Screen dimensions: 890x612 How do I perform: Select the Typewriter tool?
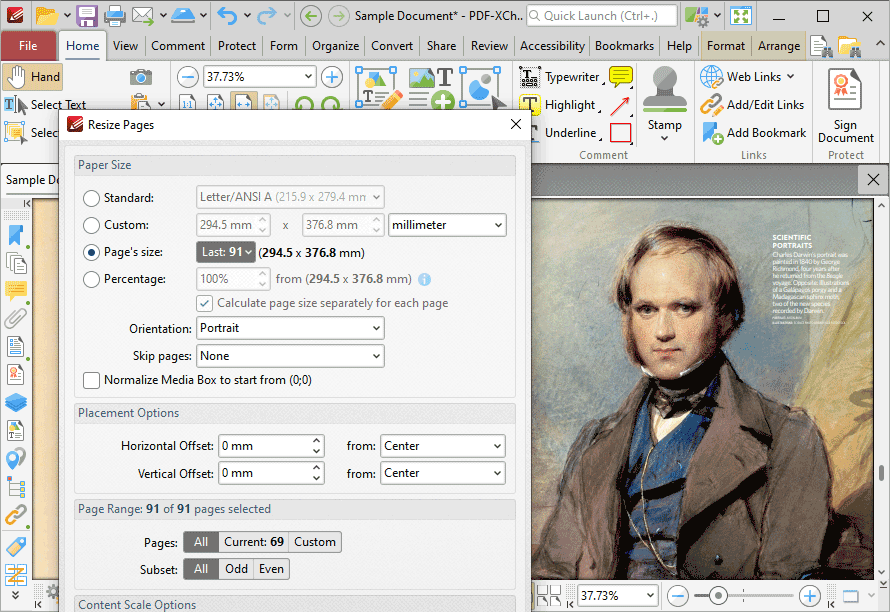point(560,77)
